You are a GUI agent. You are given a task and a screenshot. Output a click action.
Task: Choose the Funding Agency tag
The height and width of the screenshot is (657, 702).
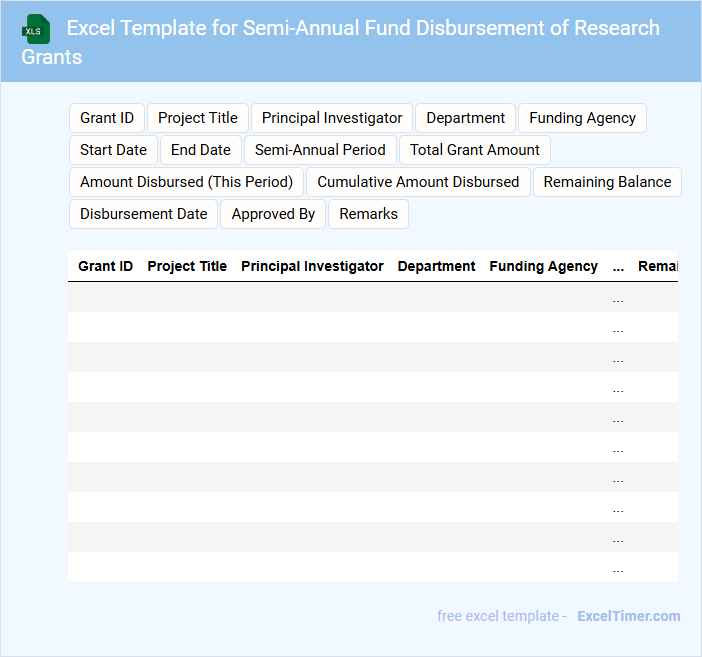pos(582,118)
